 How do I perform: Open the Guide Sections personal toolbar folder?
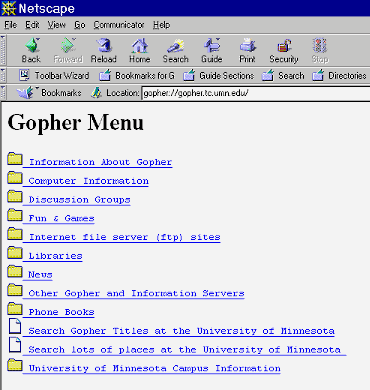pos(219,76)
